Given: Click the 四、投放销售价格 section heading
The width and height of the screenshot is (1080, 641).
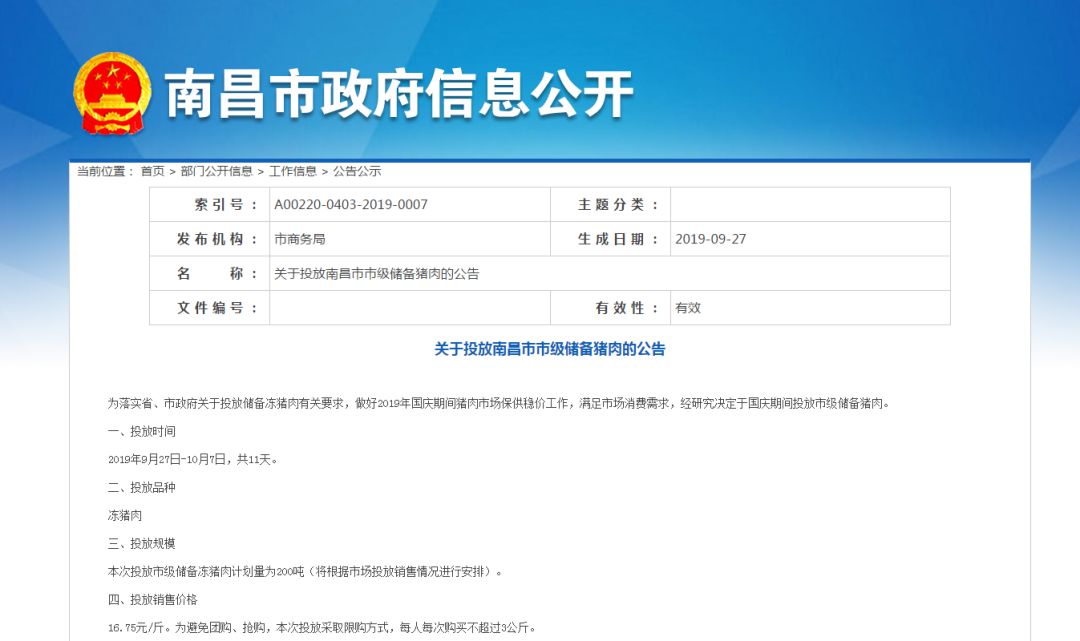Looking at the screenshot, I should [153, 600].
